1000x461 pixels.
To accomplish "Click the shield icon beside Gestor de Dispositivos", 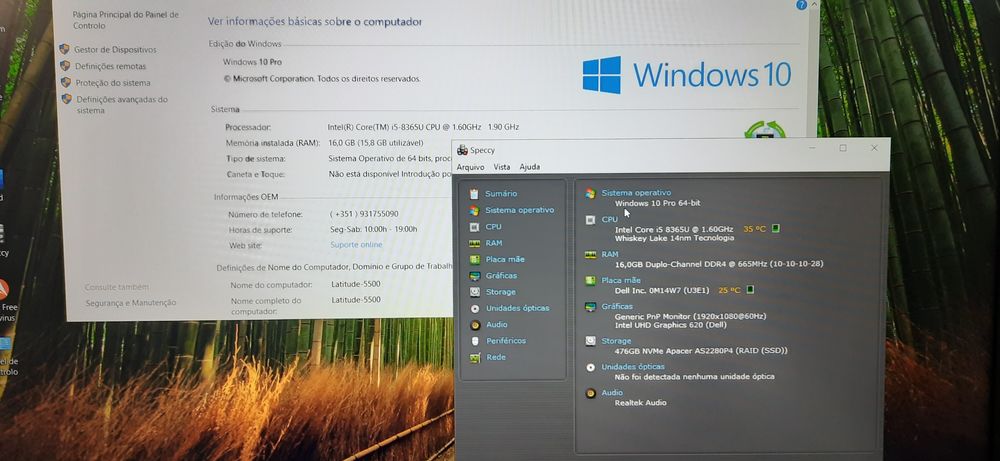I will (x=64, y=49).
